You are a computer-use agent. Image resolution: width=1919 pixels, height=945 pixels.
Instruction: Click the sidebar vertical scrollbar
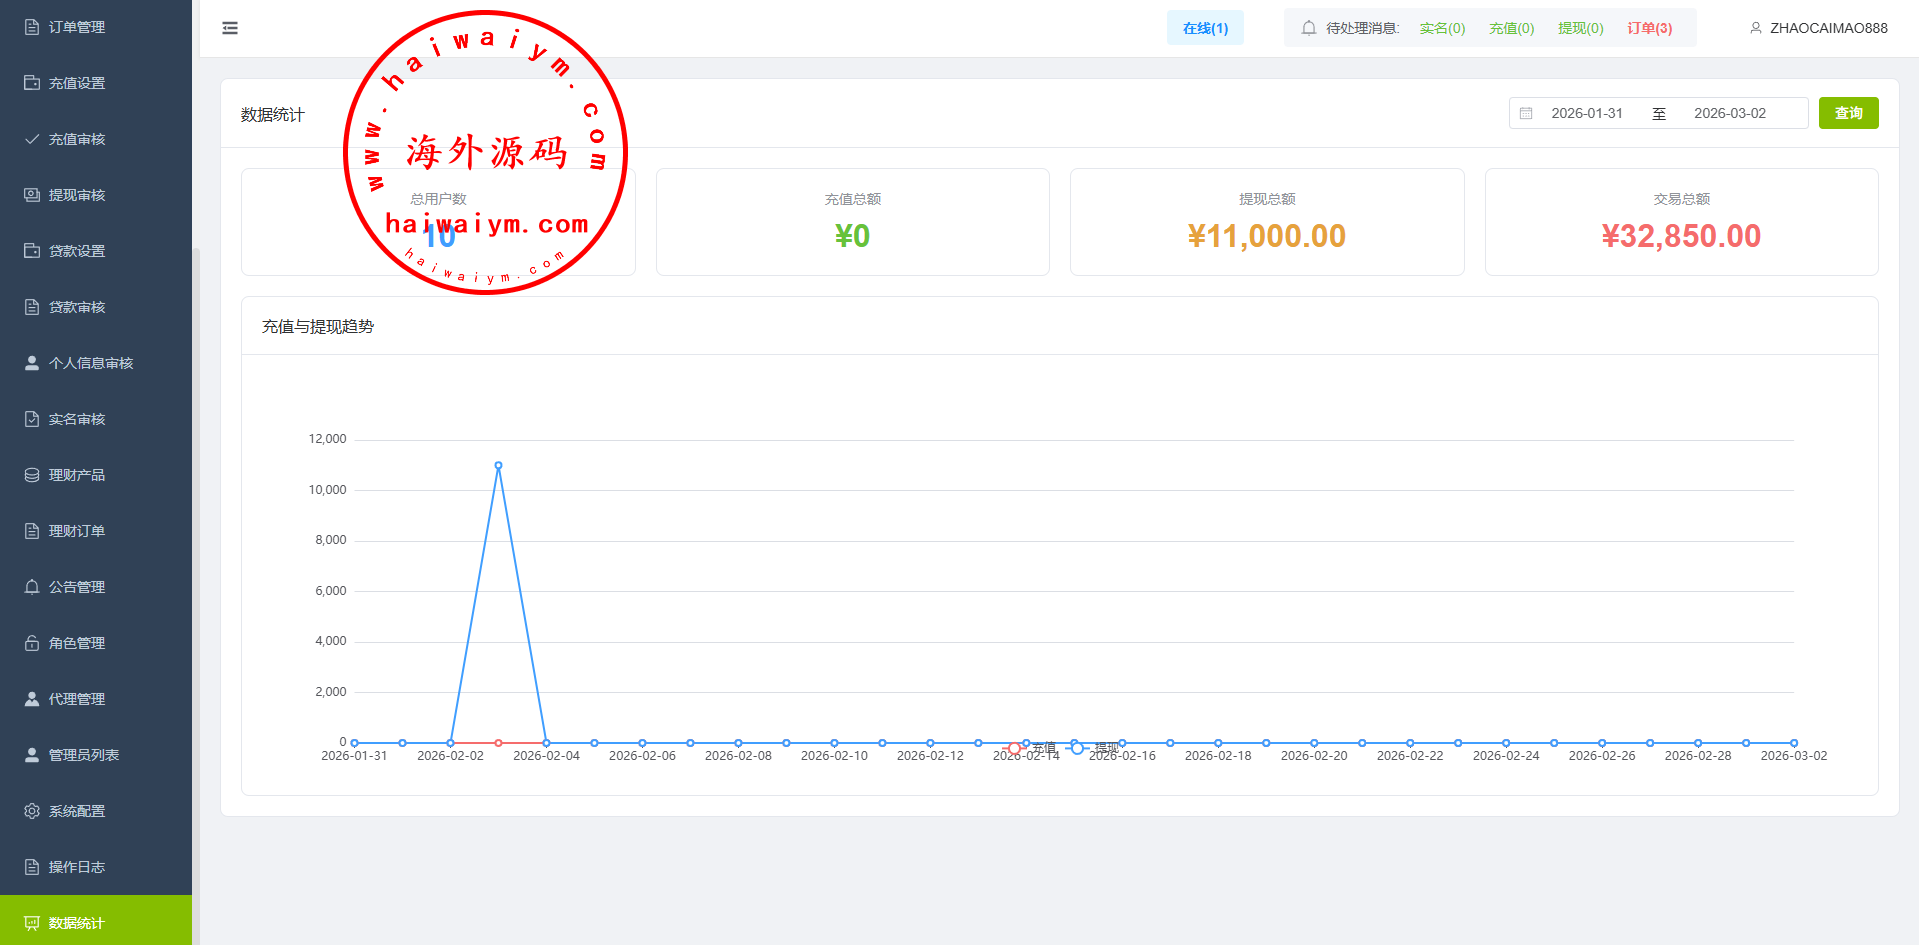196,500
